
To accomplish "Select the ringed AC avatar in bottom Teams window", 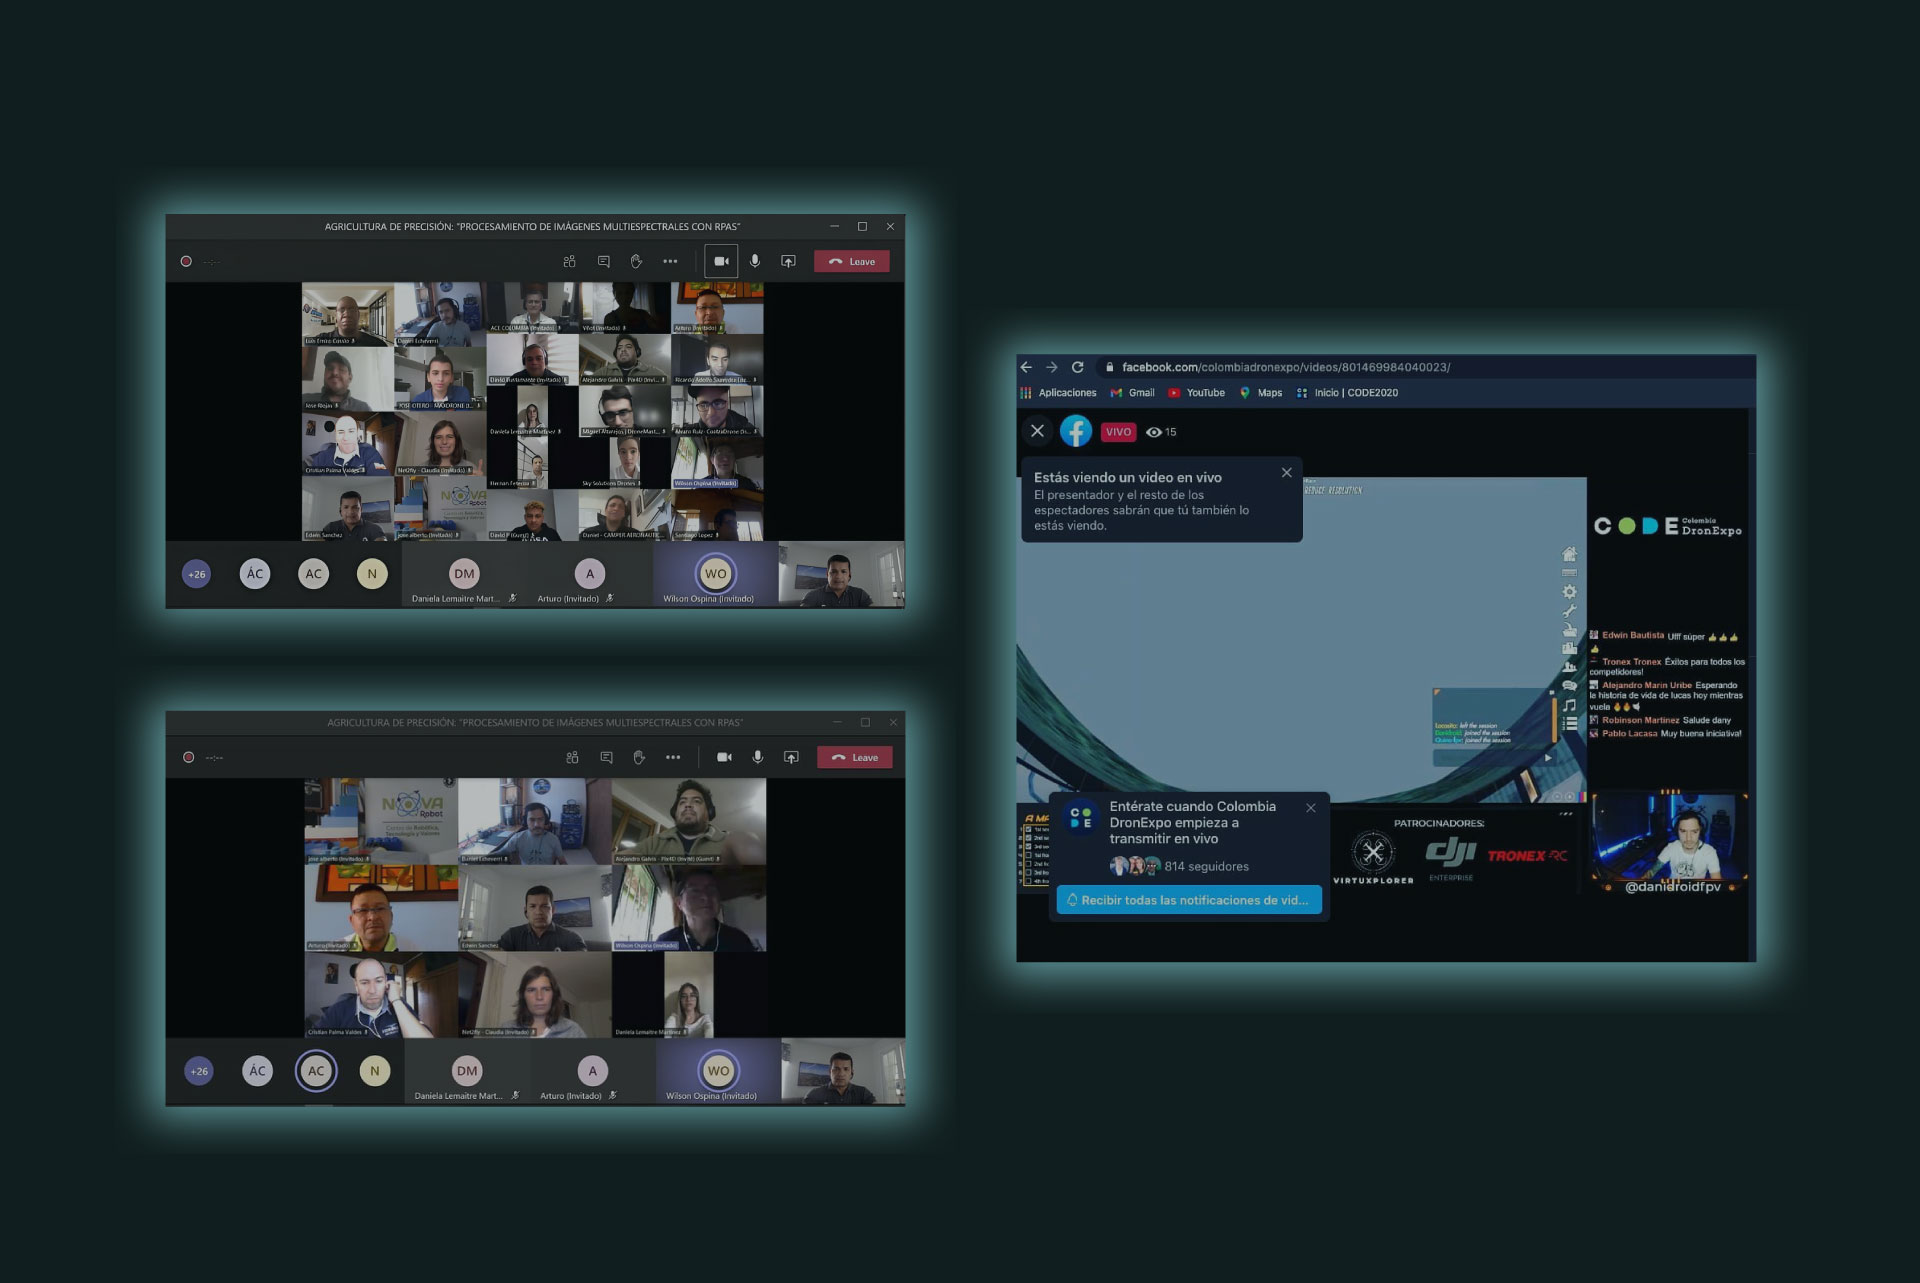I will (316, 1071).
